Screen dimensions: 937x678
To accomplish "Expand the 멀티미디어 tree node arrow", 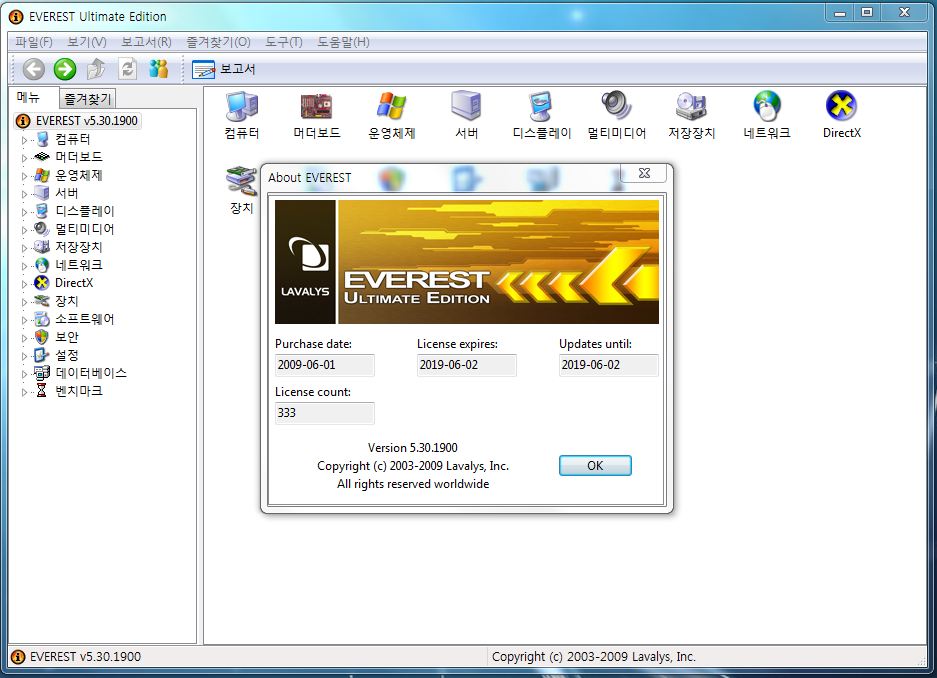I will [25, 230].
